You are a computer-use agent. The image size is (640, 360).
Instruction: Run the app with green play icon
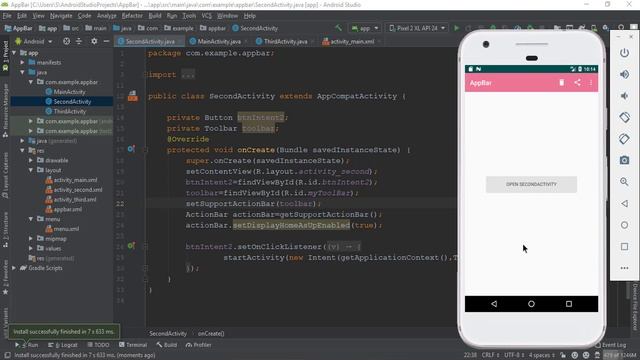[456, 28]
